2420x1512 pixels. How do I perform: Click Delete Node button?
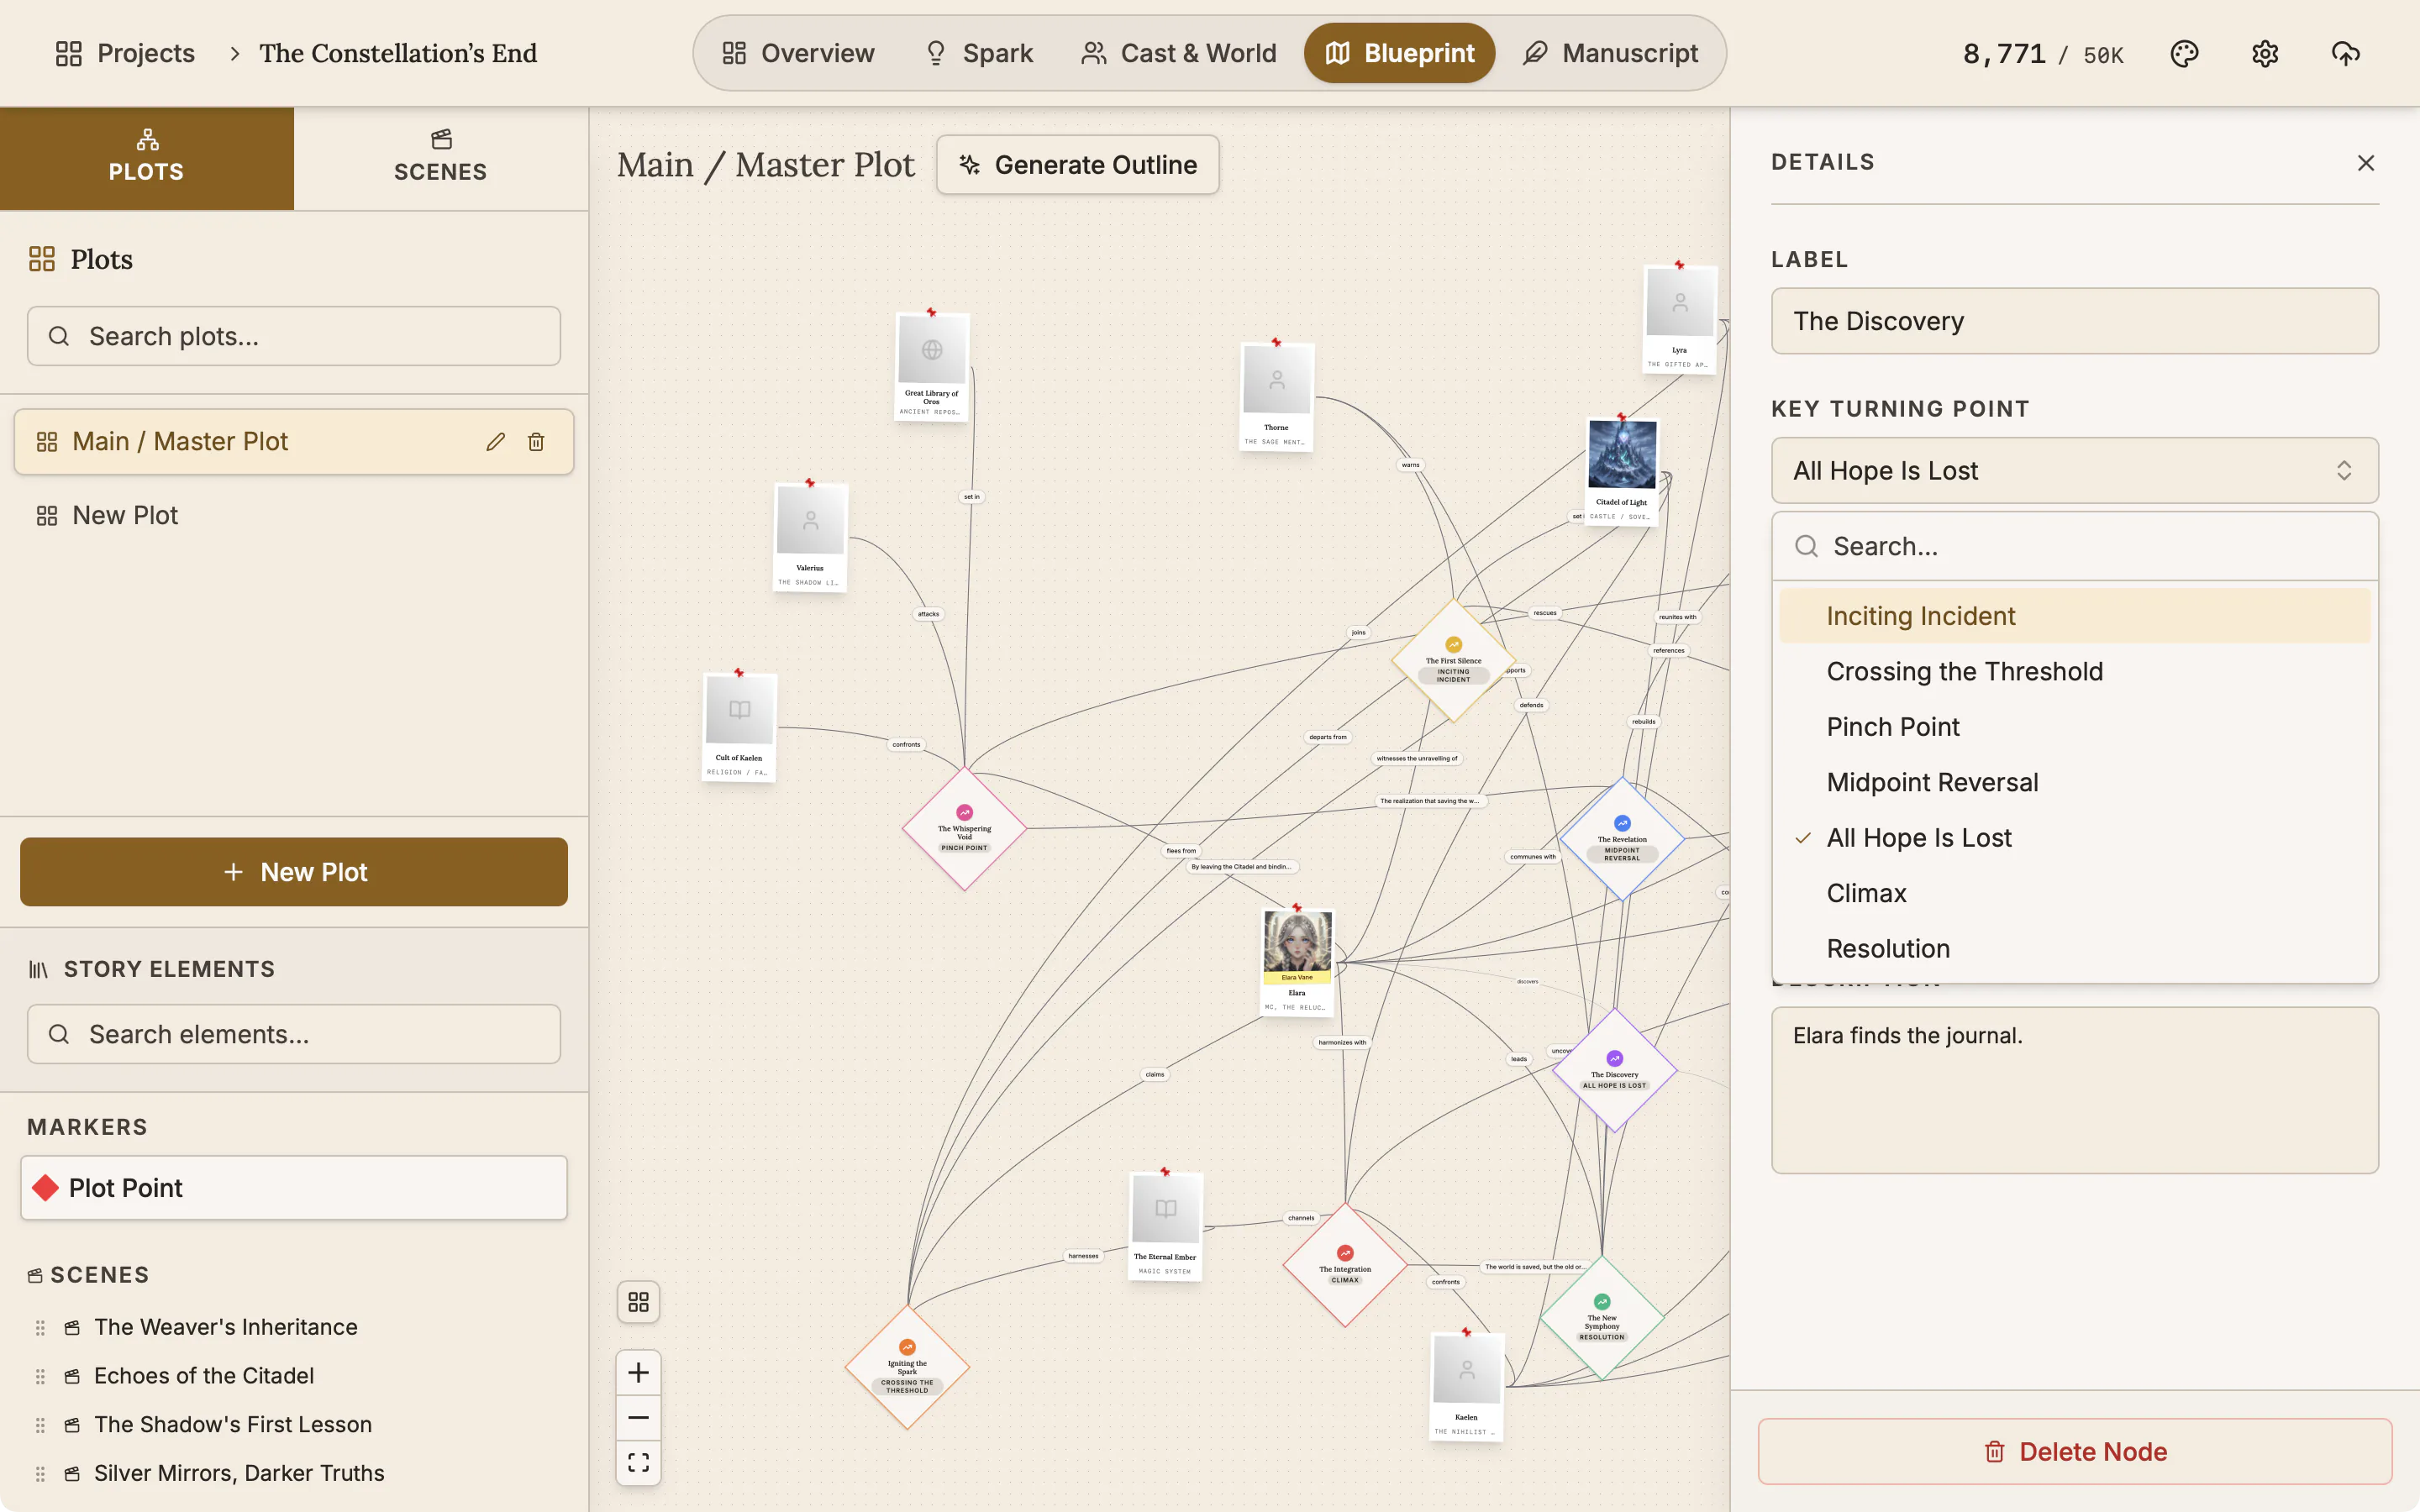pos(2074,1451)
